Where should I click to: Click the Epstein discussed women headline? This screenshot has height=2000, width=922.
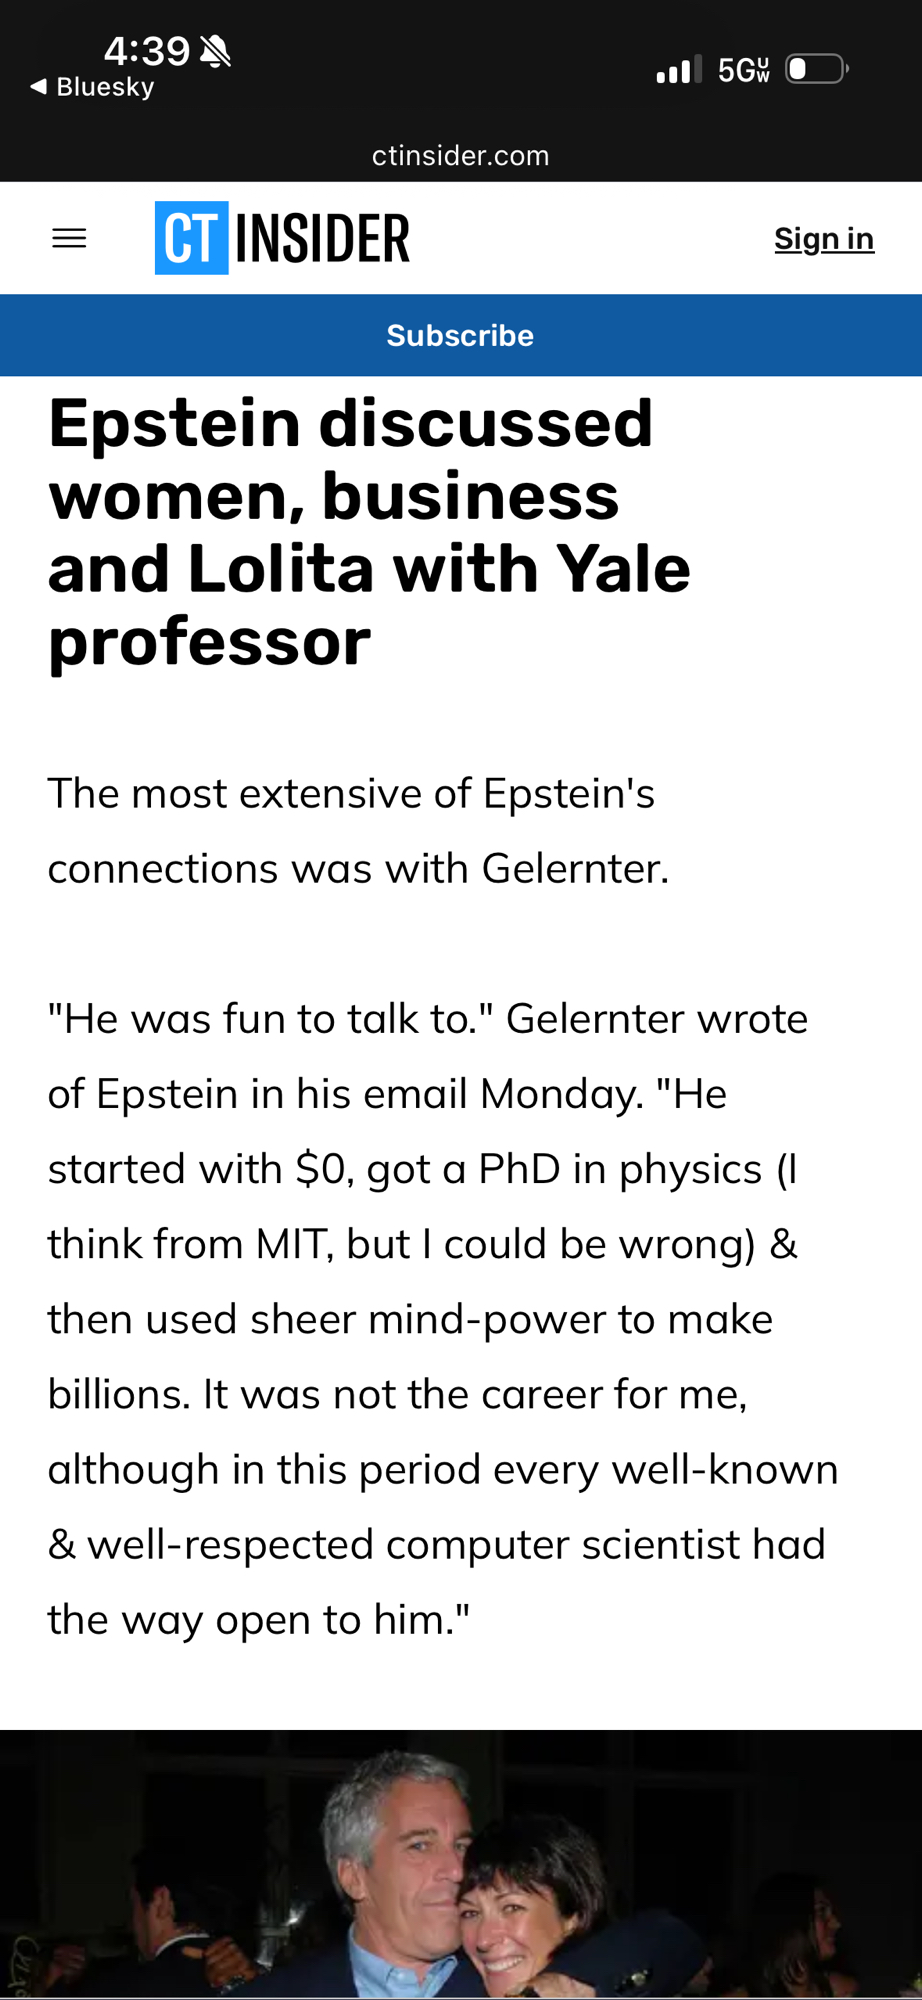370,532
